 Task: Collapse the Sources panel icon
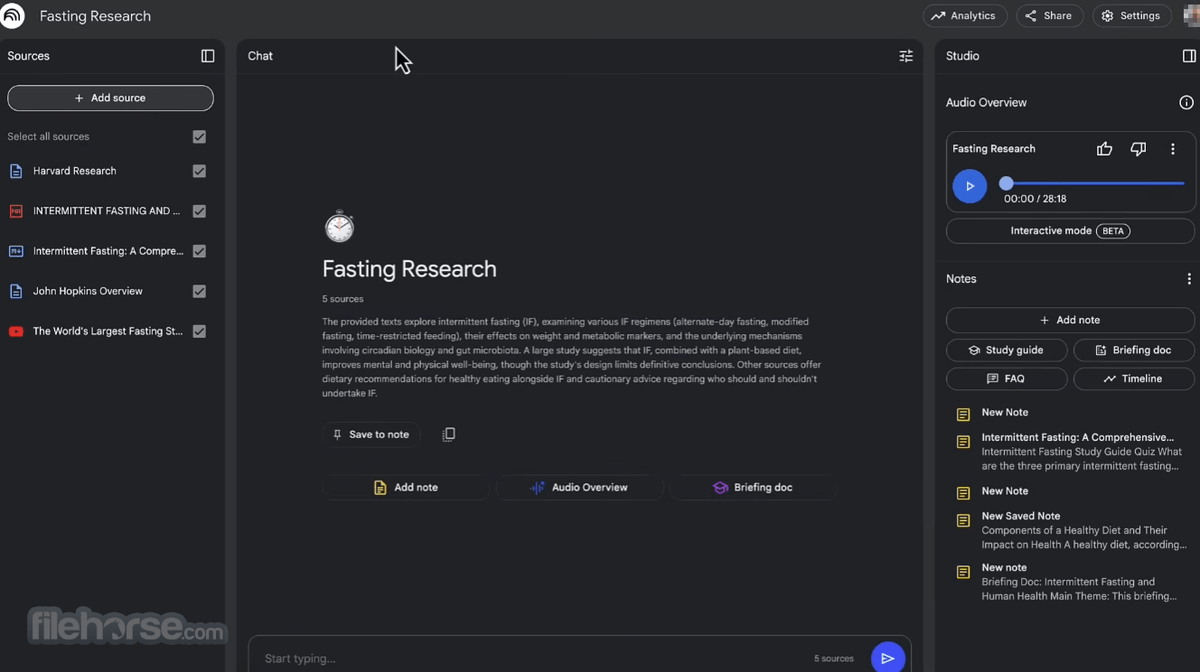click(208, 56)
